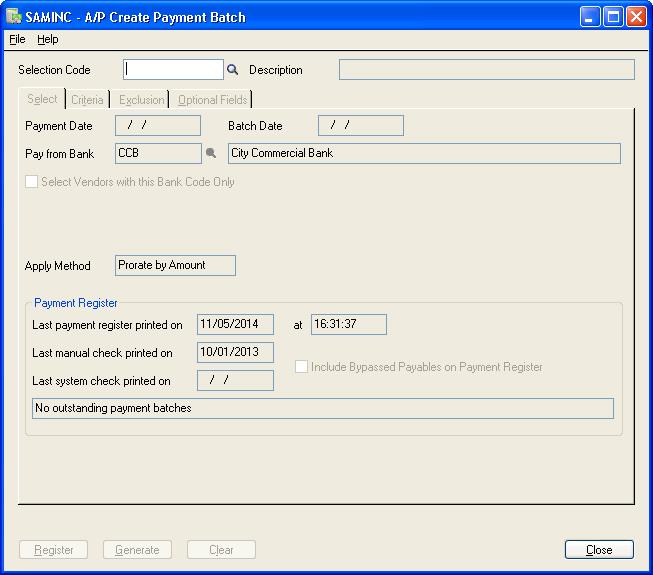Click the Register button
This screenshot has width=653, height=575.
click(53, 550)
